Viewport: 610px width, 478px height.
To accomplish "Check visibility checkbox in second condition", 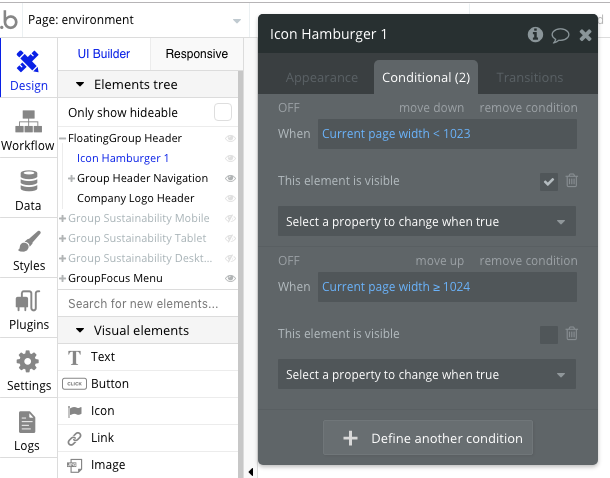I will tap(549, 334).
